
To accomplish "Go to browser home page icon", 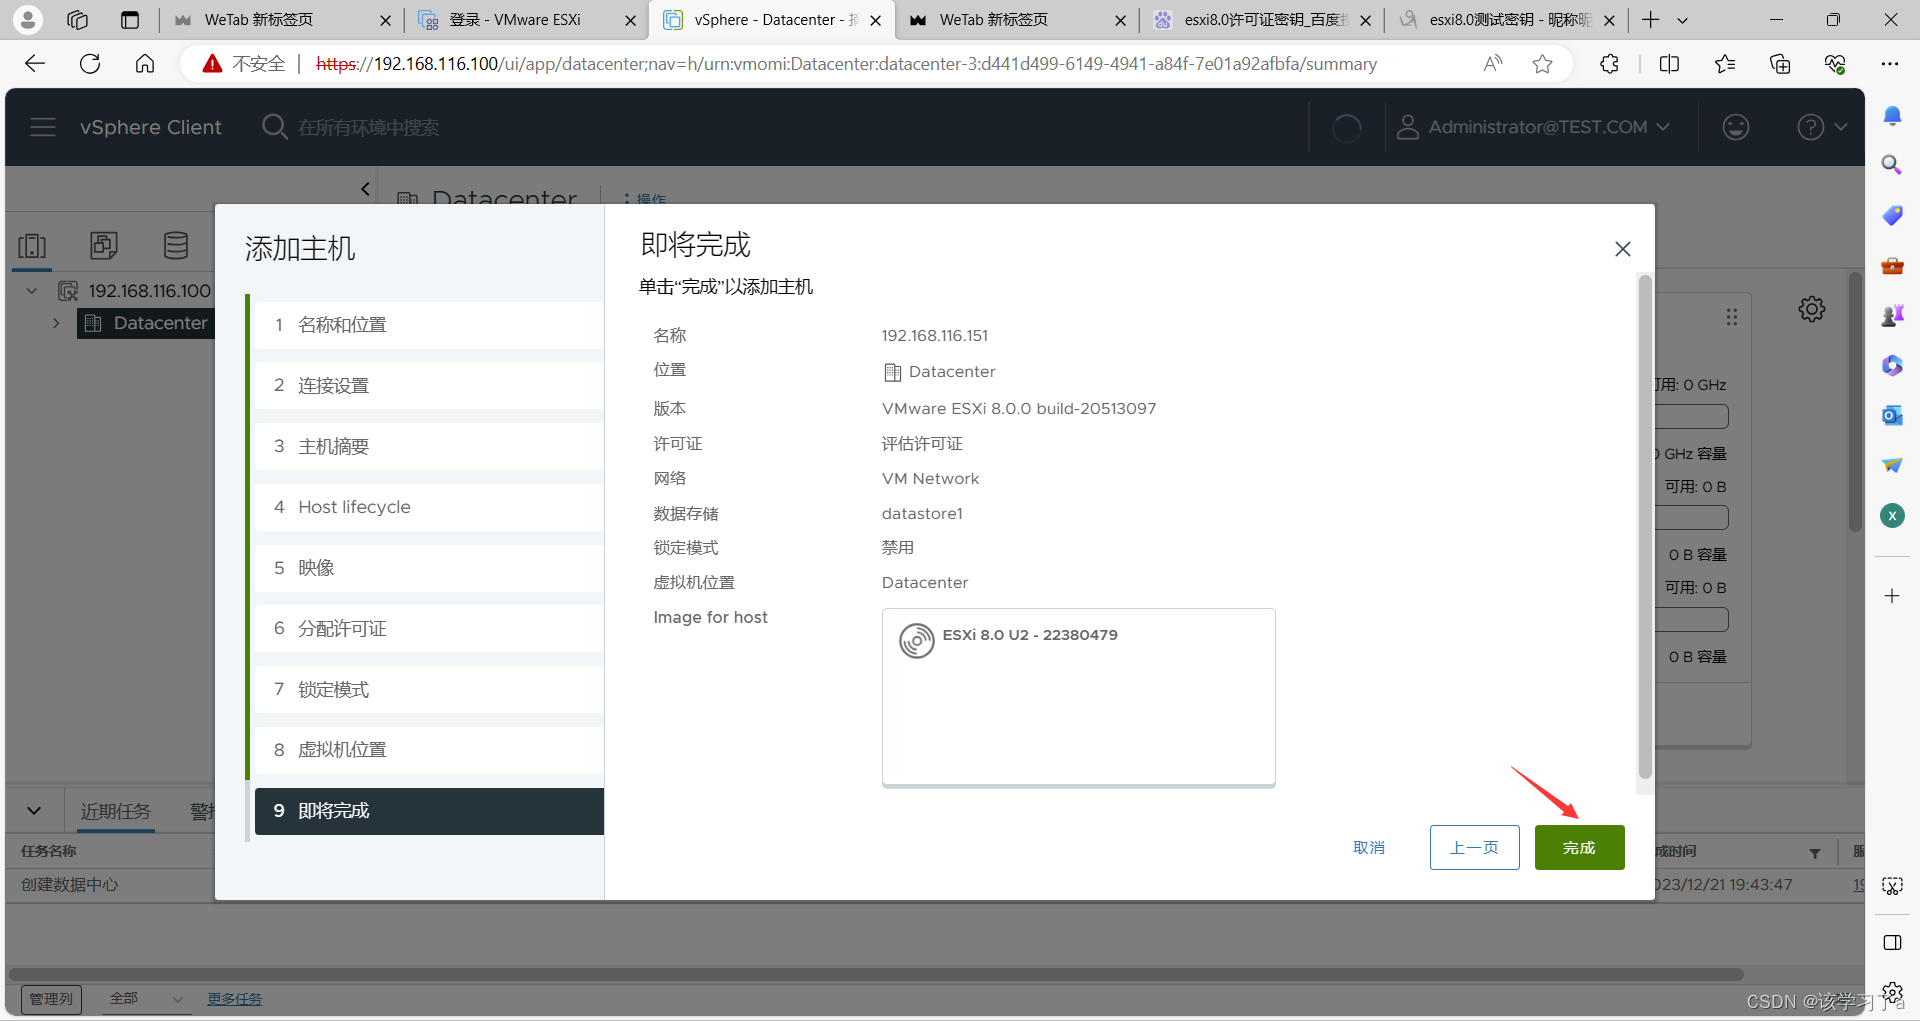I will (x=145, y=64).
